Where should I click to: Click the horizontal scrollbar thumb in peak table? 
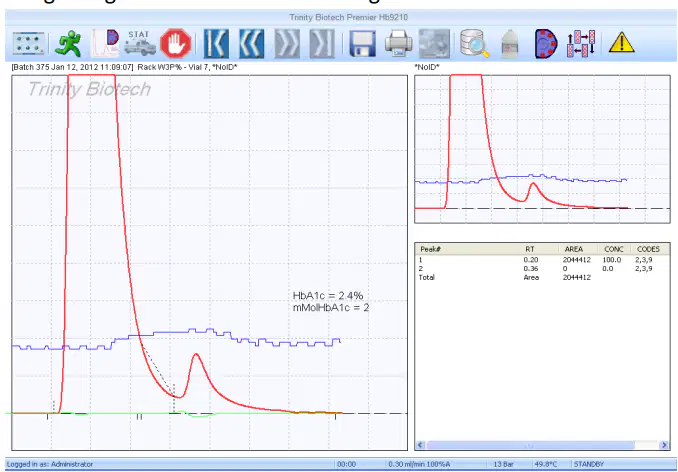(x=531, y=445)
